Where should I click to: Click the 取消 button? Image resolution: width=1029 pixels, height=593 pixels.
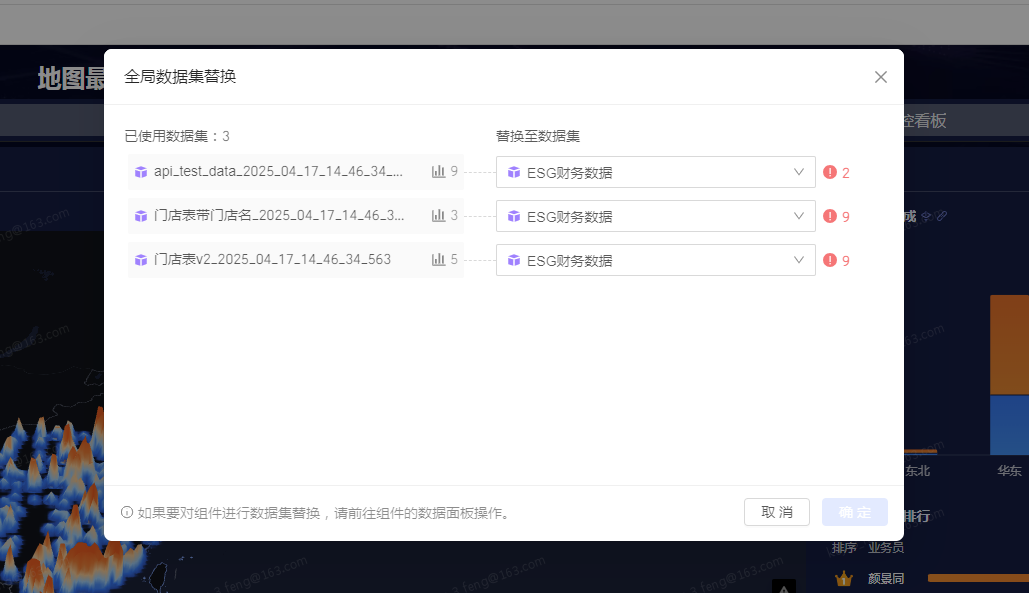pyautogui.click(x=777, y=512)
